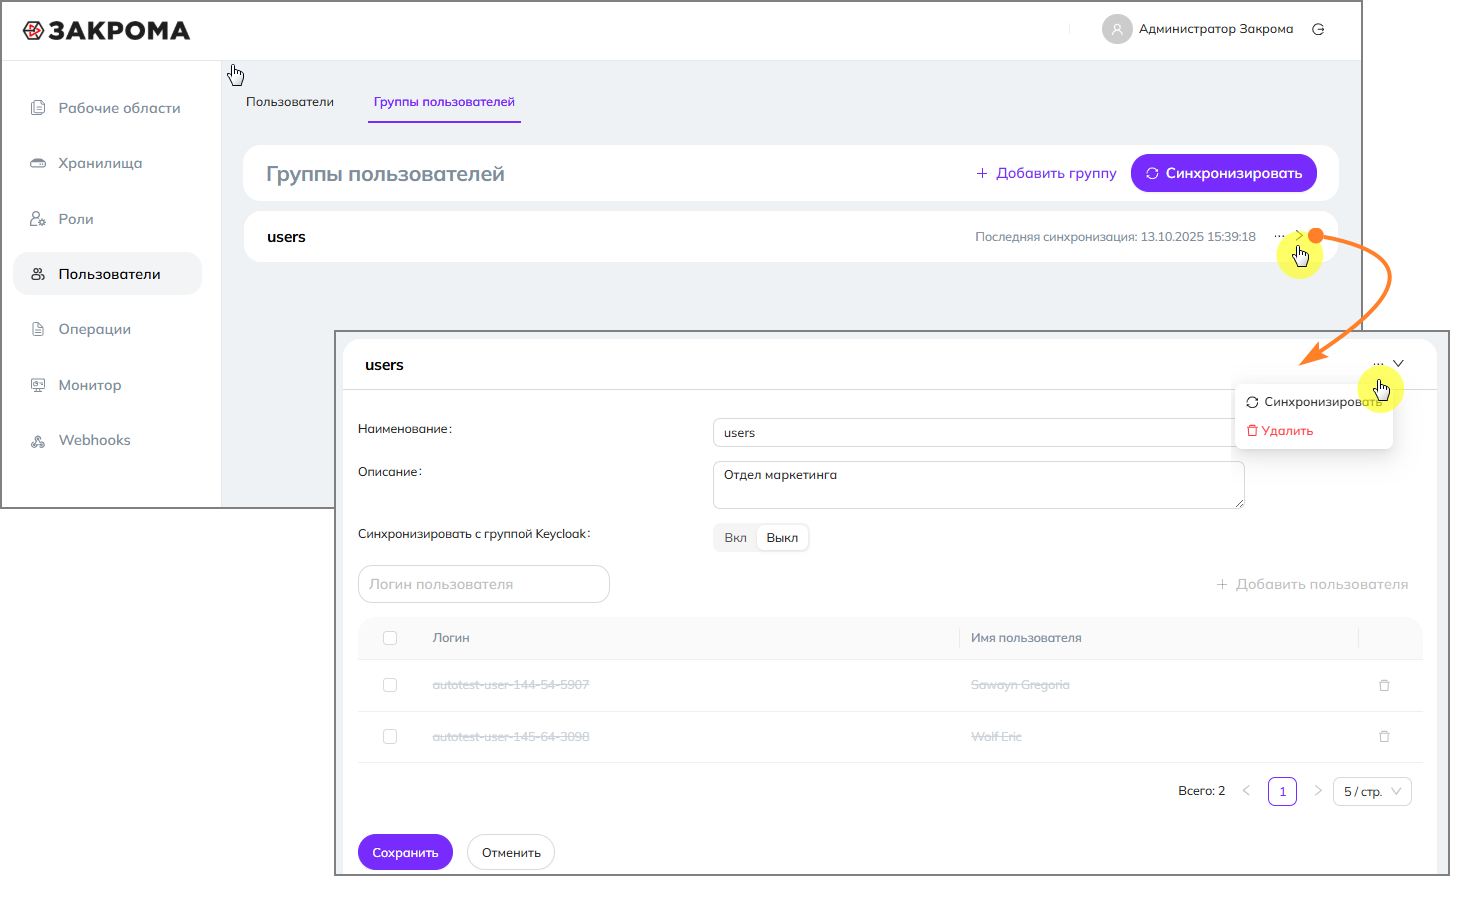This screenshot has height=904, width=1467.
Task: Open the Webhooks sidebar section
Action: pos(94,440)
